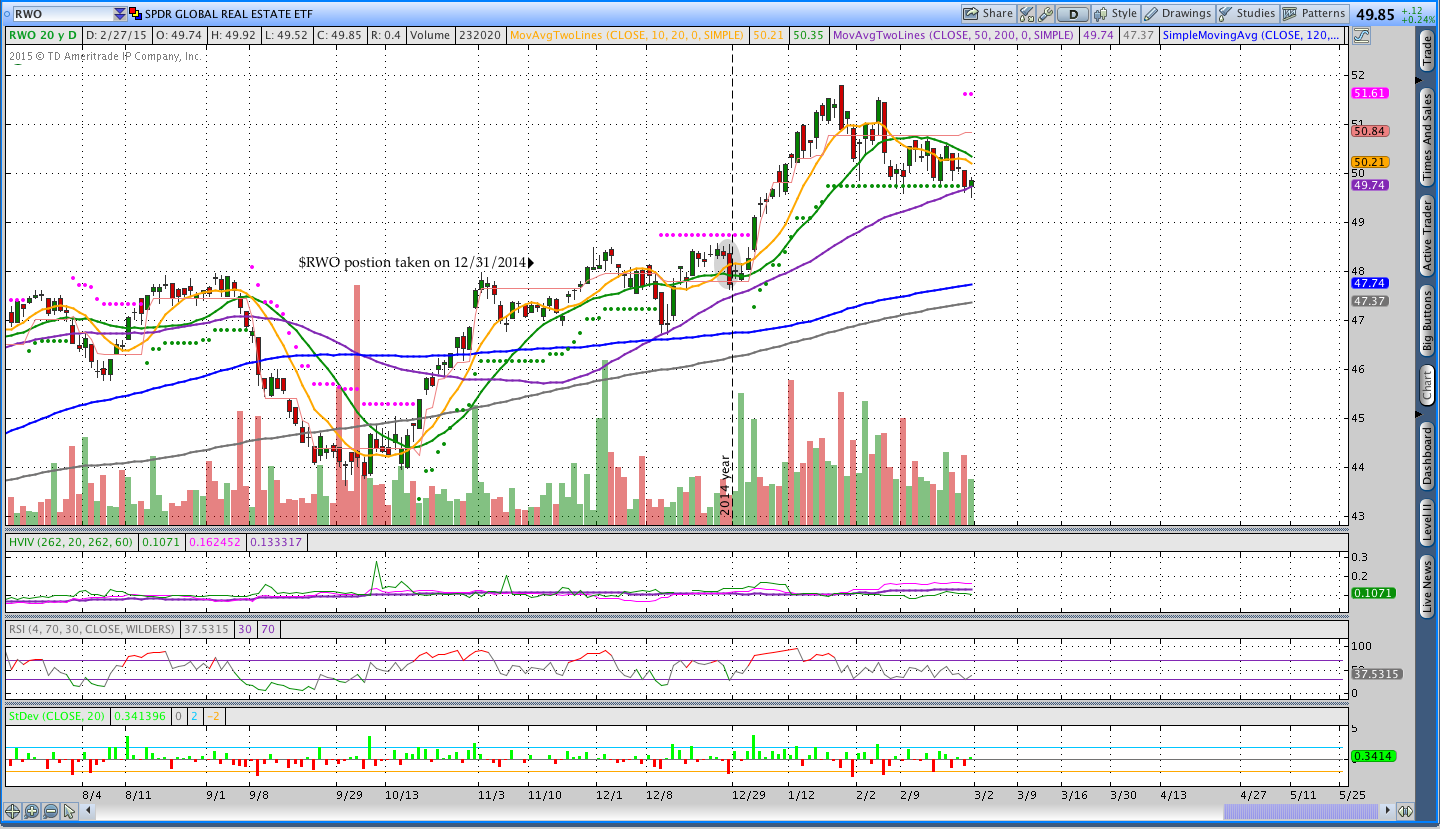Click the magenta 51.61 price bubble

click(x=1369, y=93)
